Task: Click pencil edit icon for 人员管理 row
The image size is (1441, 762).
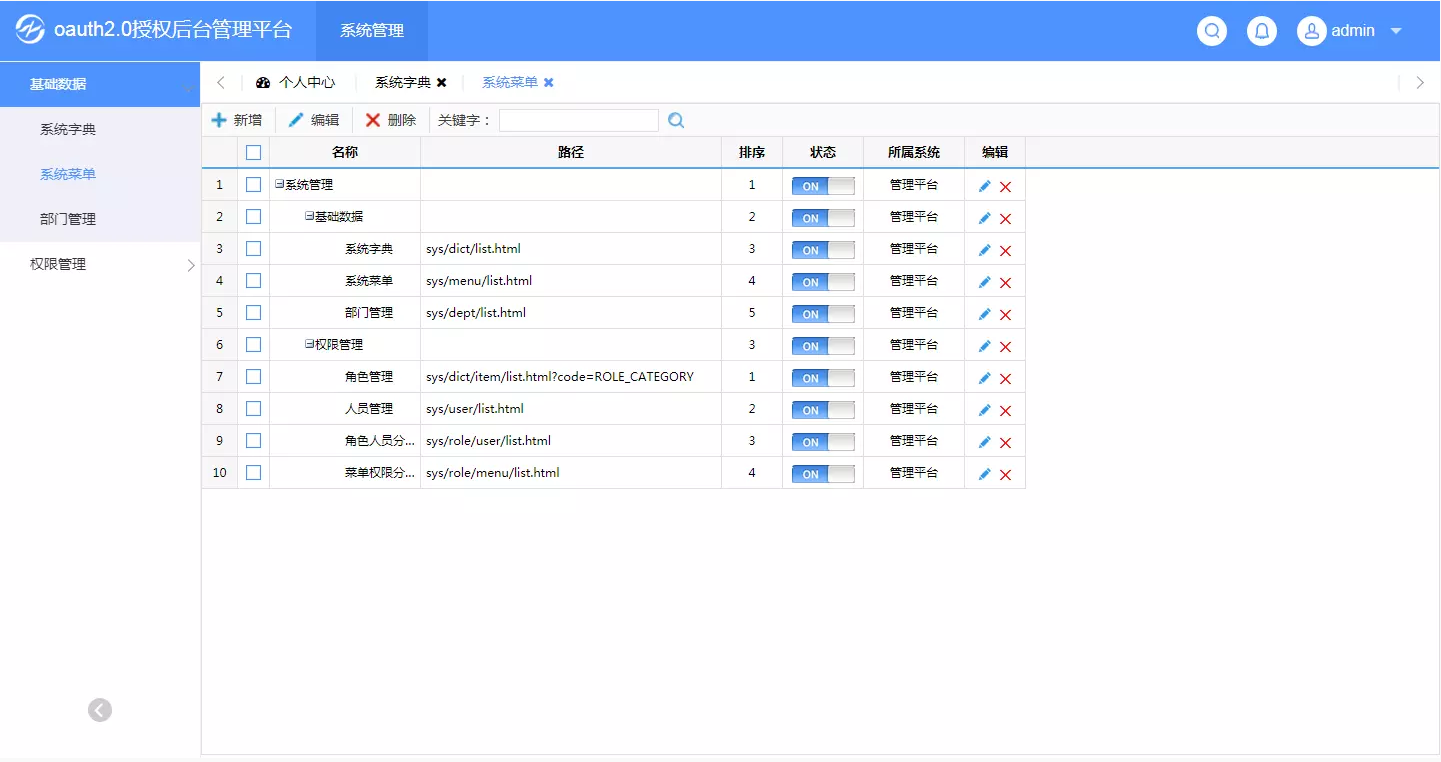Action: click(984, 410)
